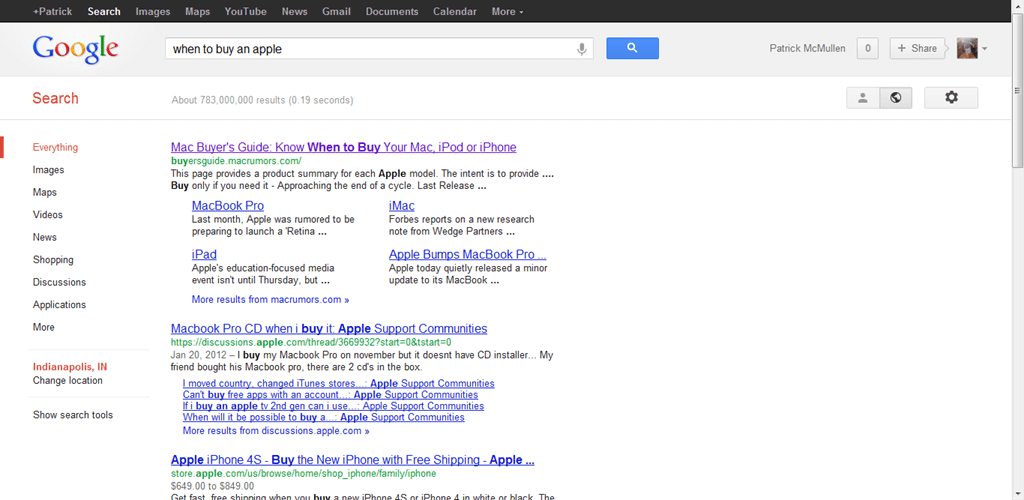This screenshot has width=1024, height=500.
Task: Filter results by Shopping in sidebar
Action: pyautogui.click(x=53, y=260)
